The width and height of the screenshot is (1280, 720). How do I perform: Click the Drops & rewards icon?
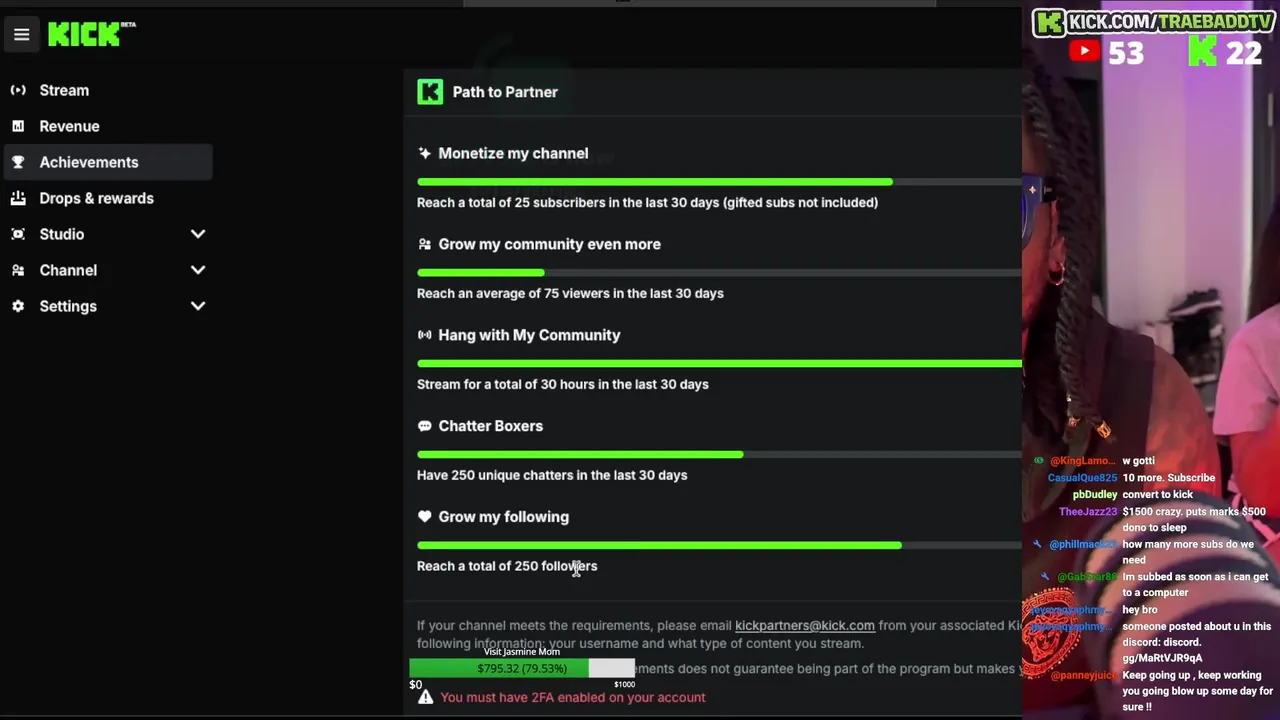pos(18,198)
